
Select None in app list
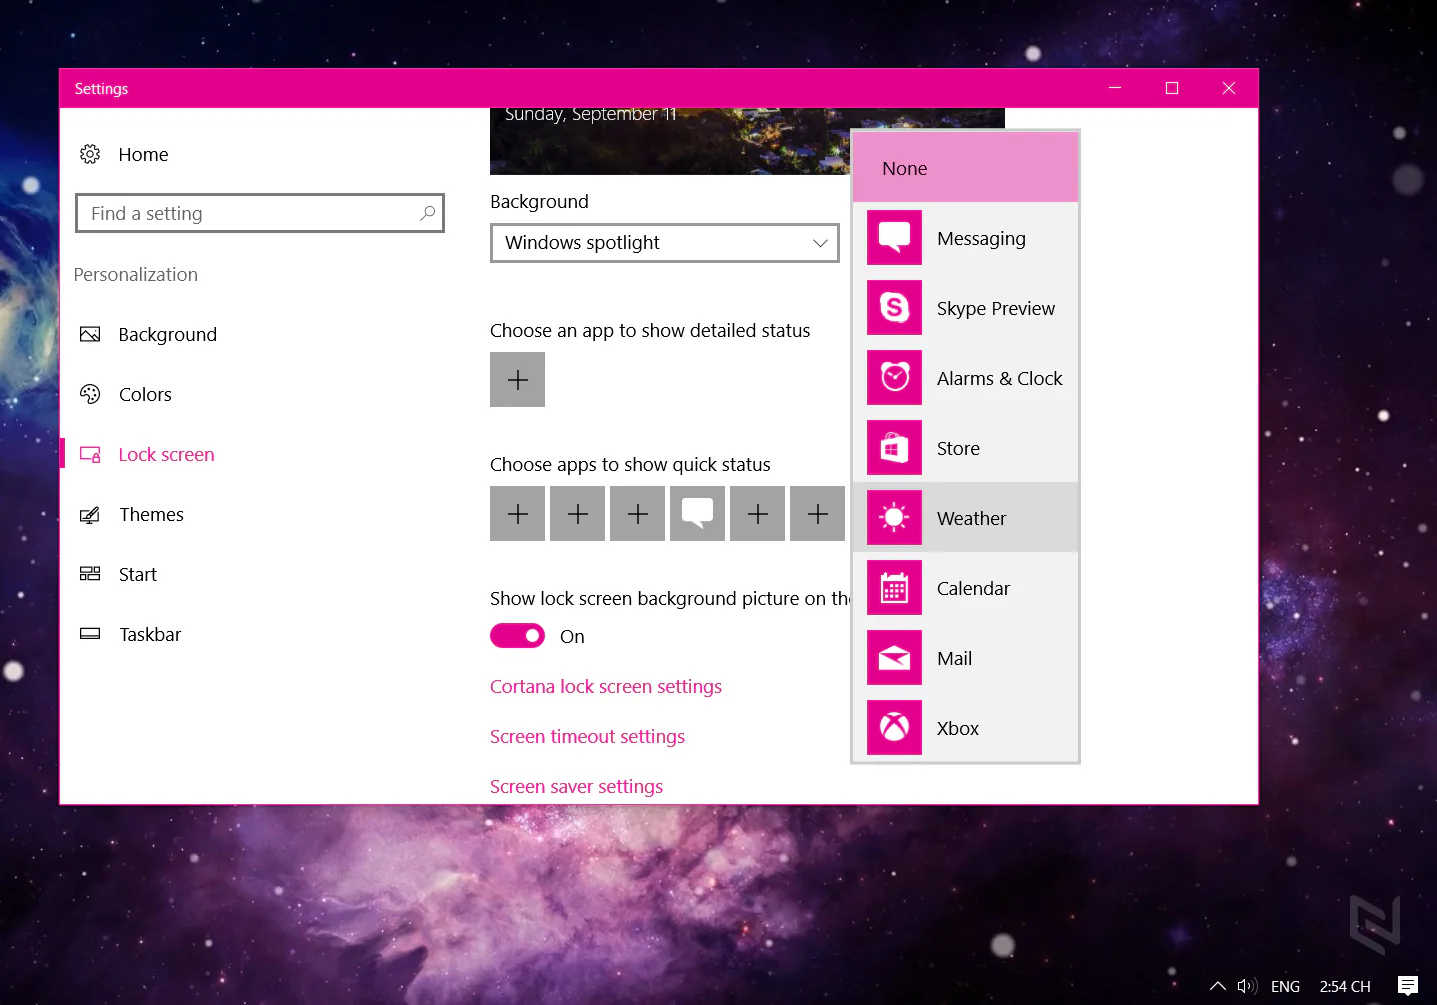coord(965,168)
